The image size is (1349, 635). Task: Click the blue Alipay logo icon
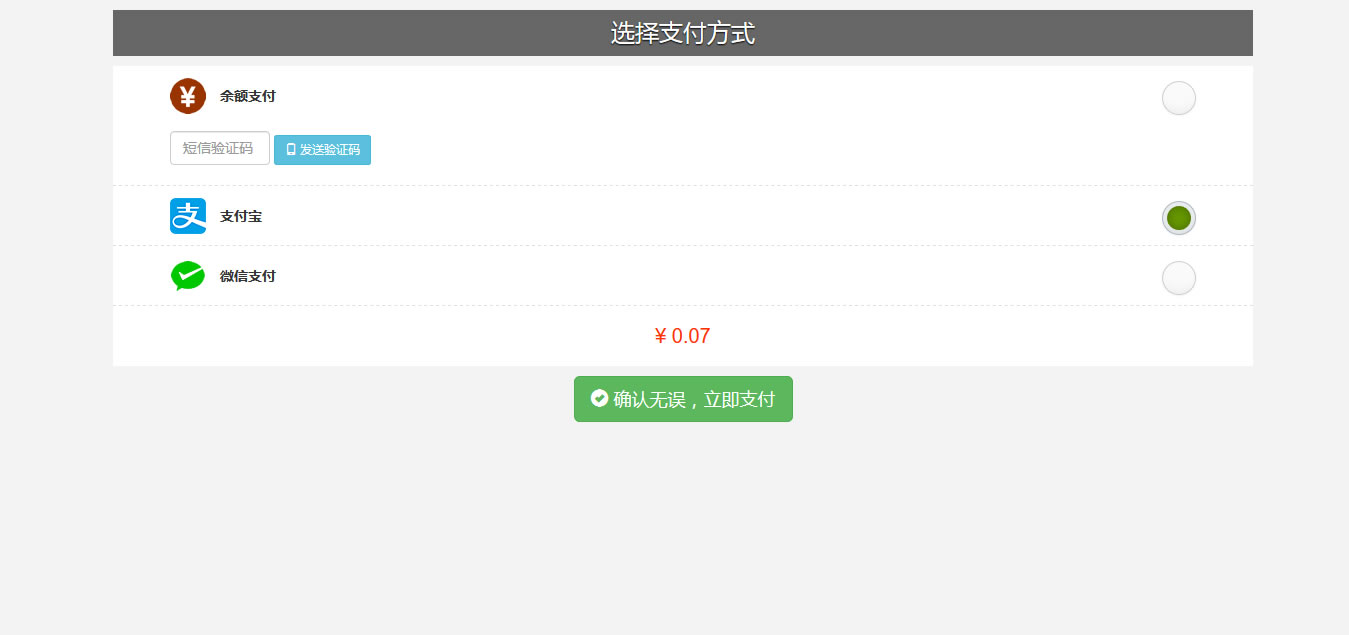[188, 216]
